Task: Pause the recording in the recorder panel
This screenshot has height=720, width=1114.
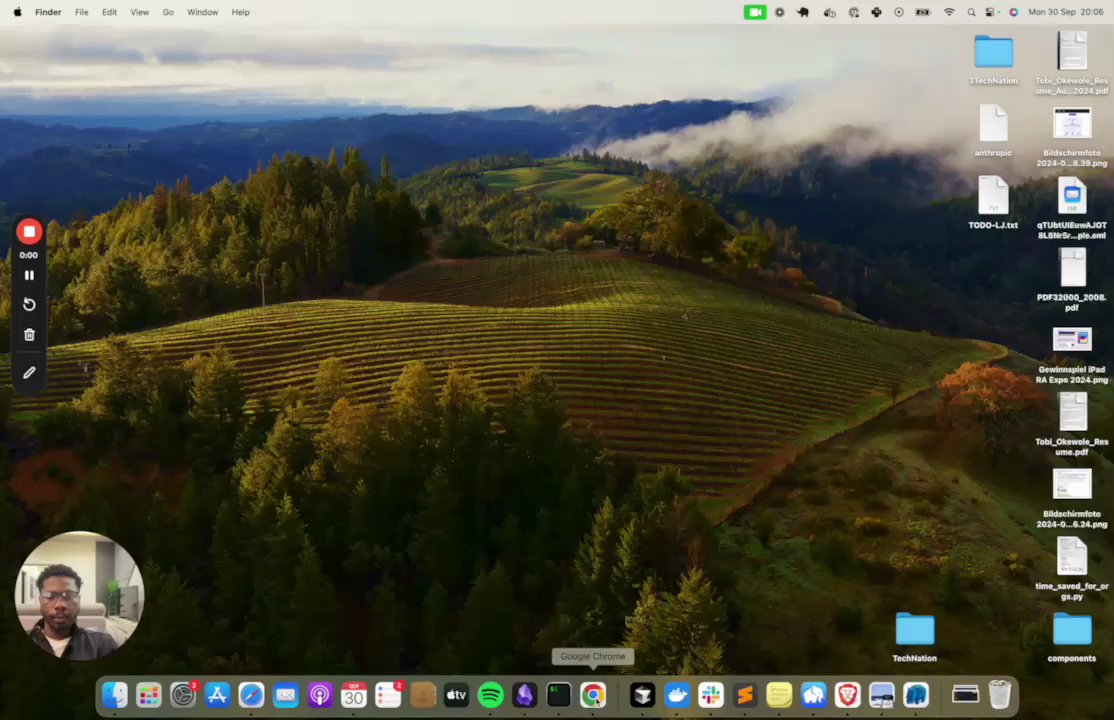Action: pos(29,275)
